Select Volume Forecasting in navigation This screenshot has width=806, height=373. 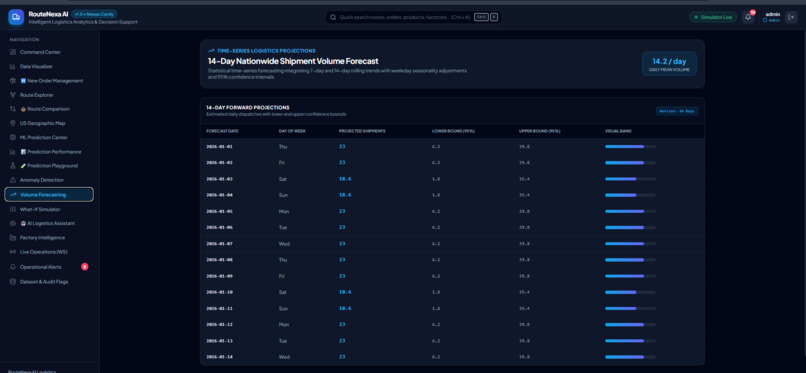pyautogui.click(x=49, y=195)
